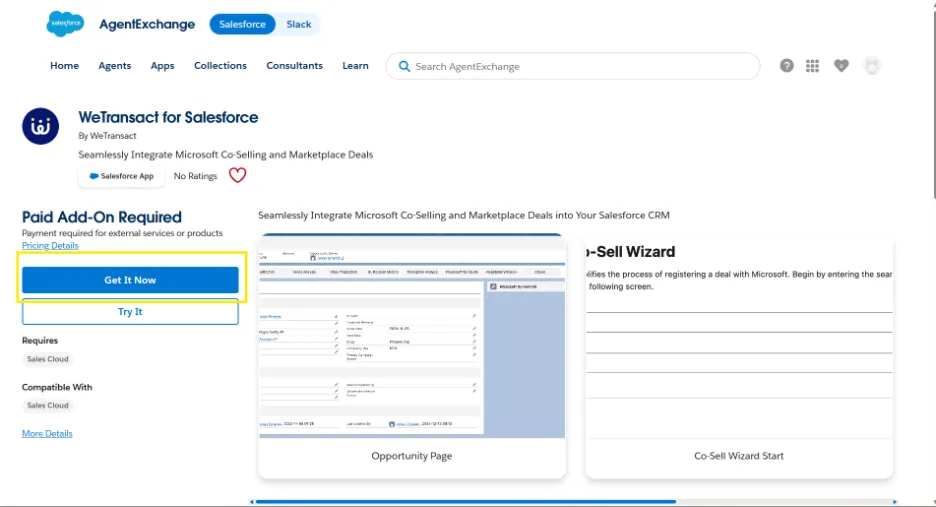936x507 pixels.
Task: Open the Agents menu
Action: (115, 66)
